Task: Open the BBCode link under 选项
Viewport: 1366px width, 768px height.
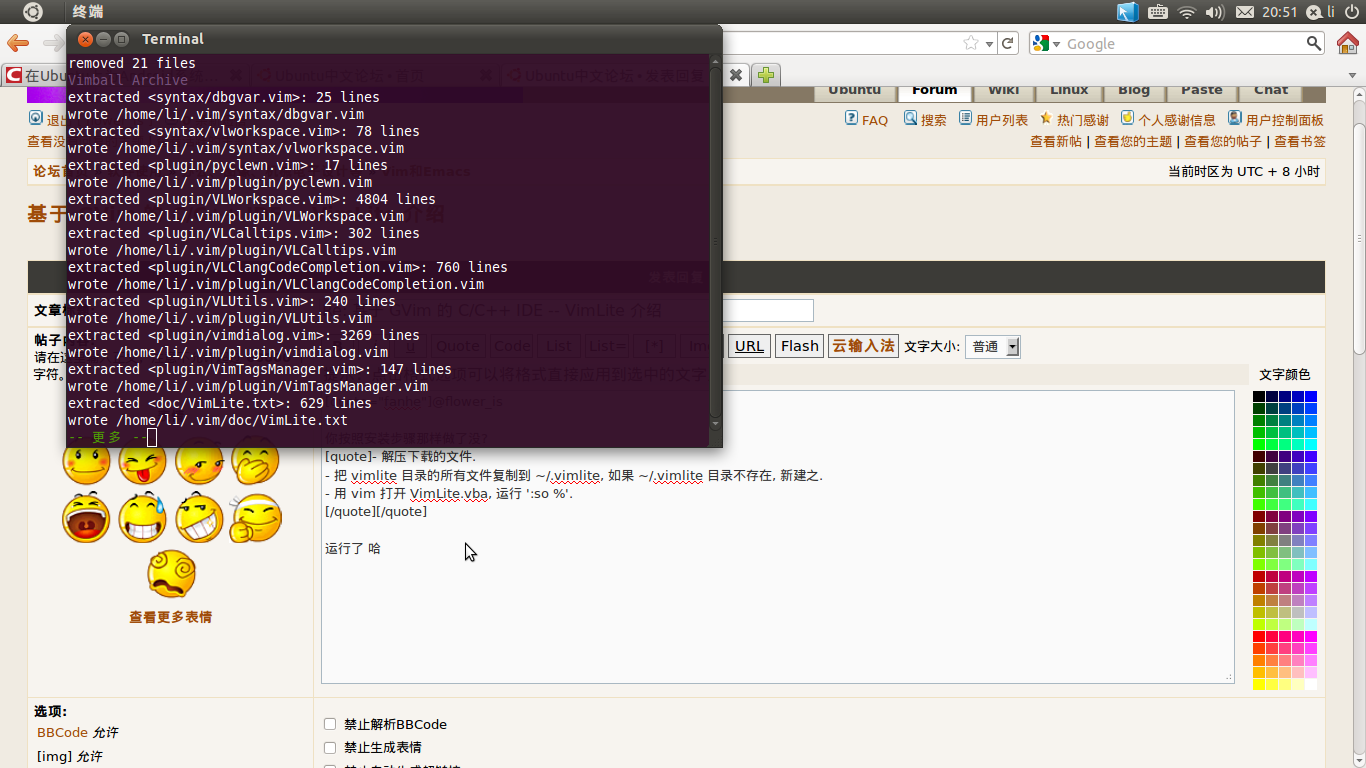Action: tap(63, 732)
